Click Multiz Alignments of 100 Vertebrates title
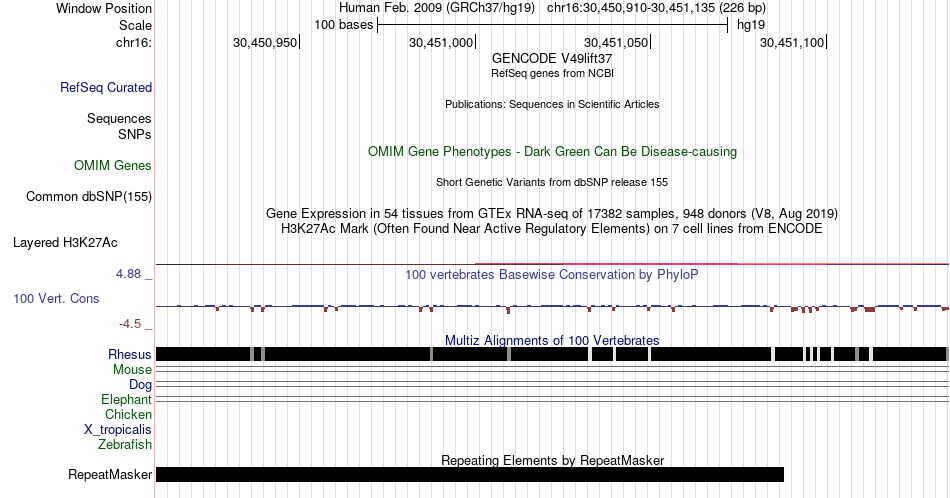This screenshot has width=950, height=498. (x=552, y=340)
